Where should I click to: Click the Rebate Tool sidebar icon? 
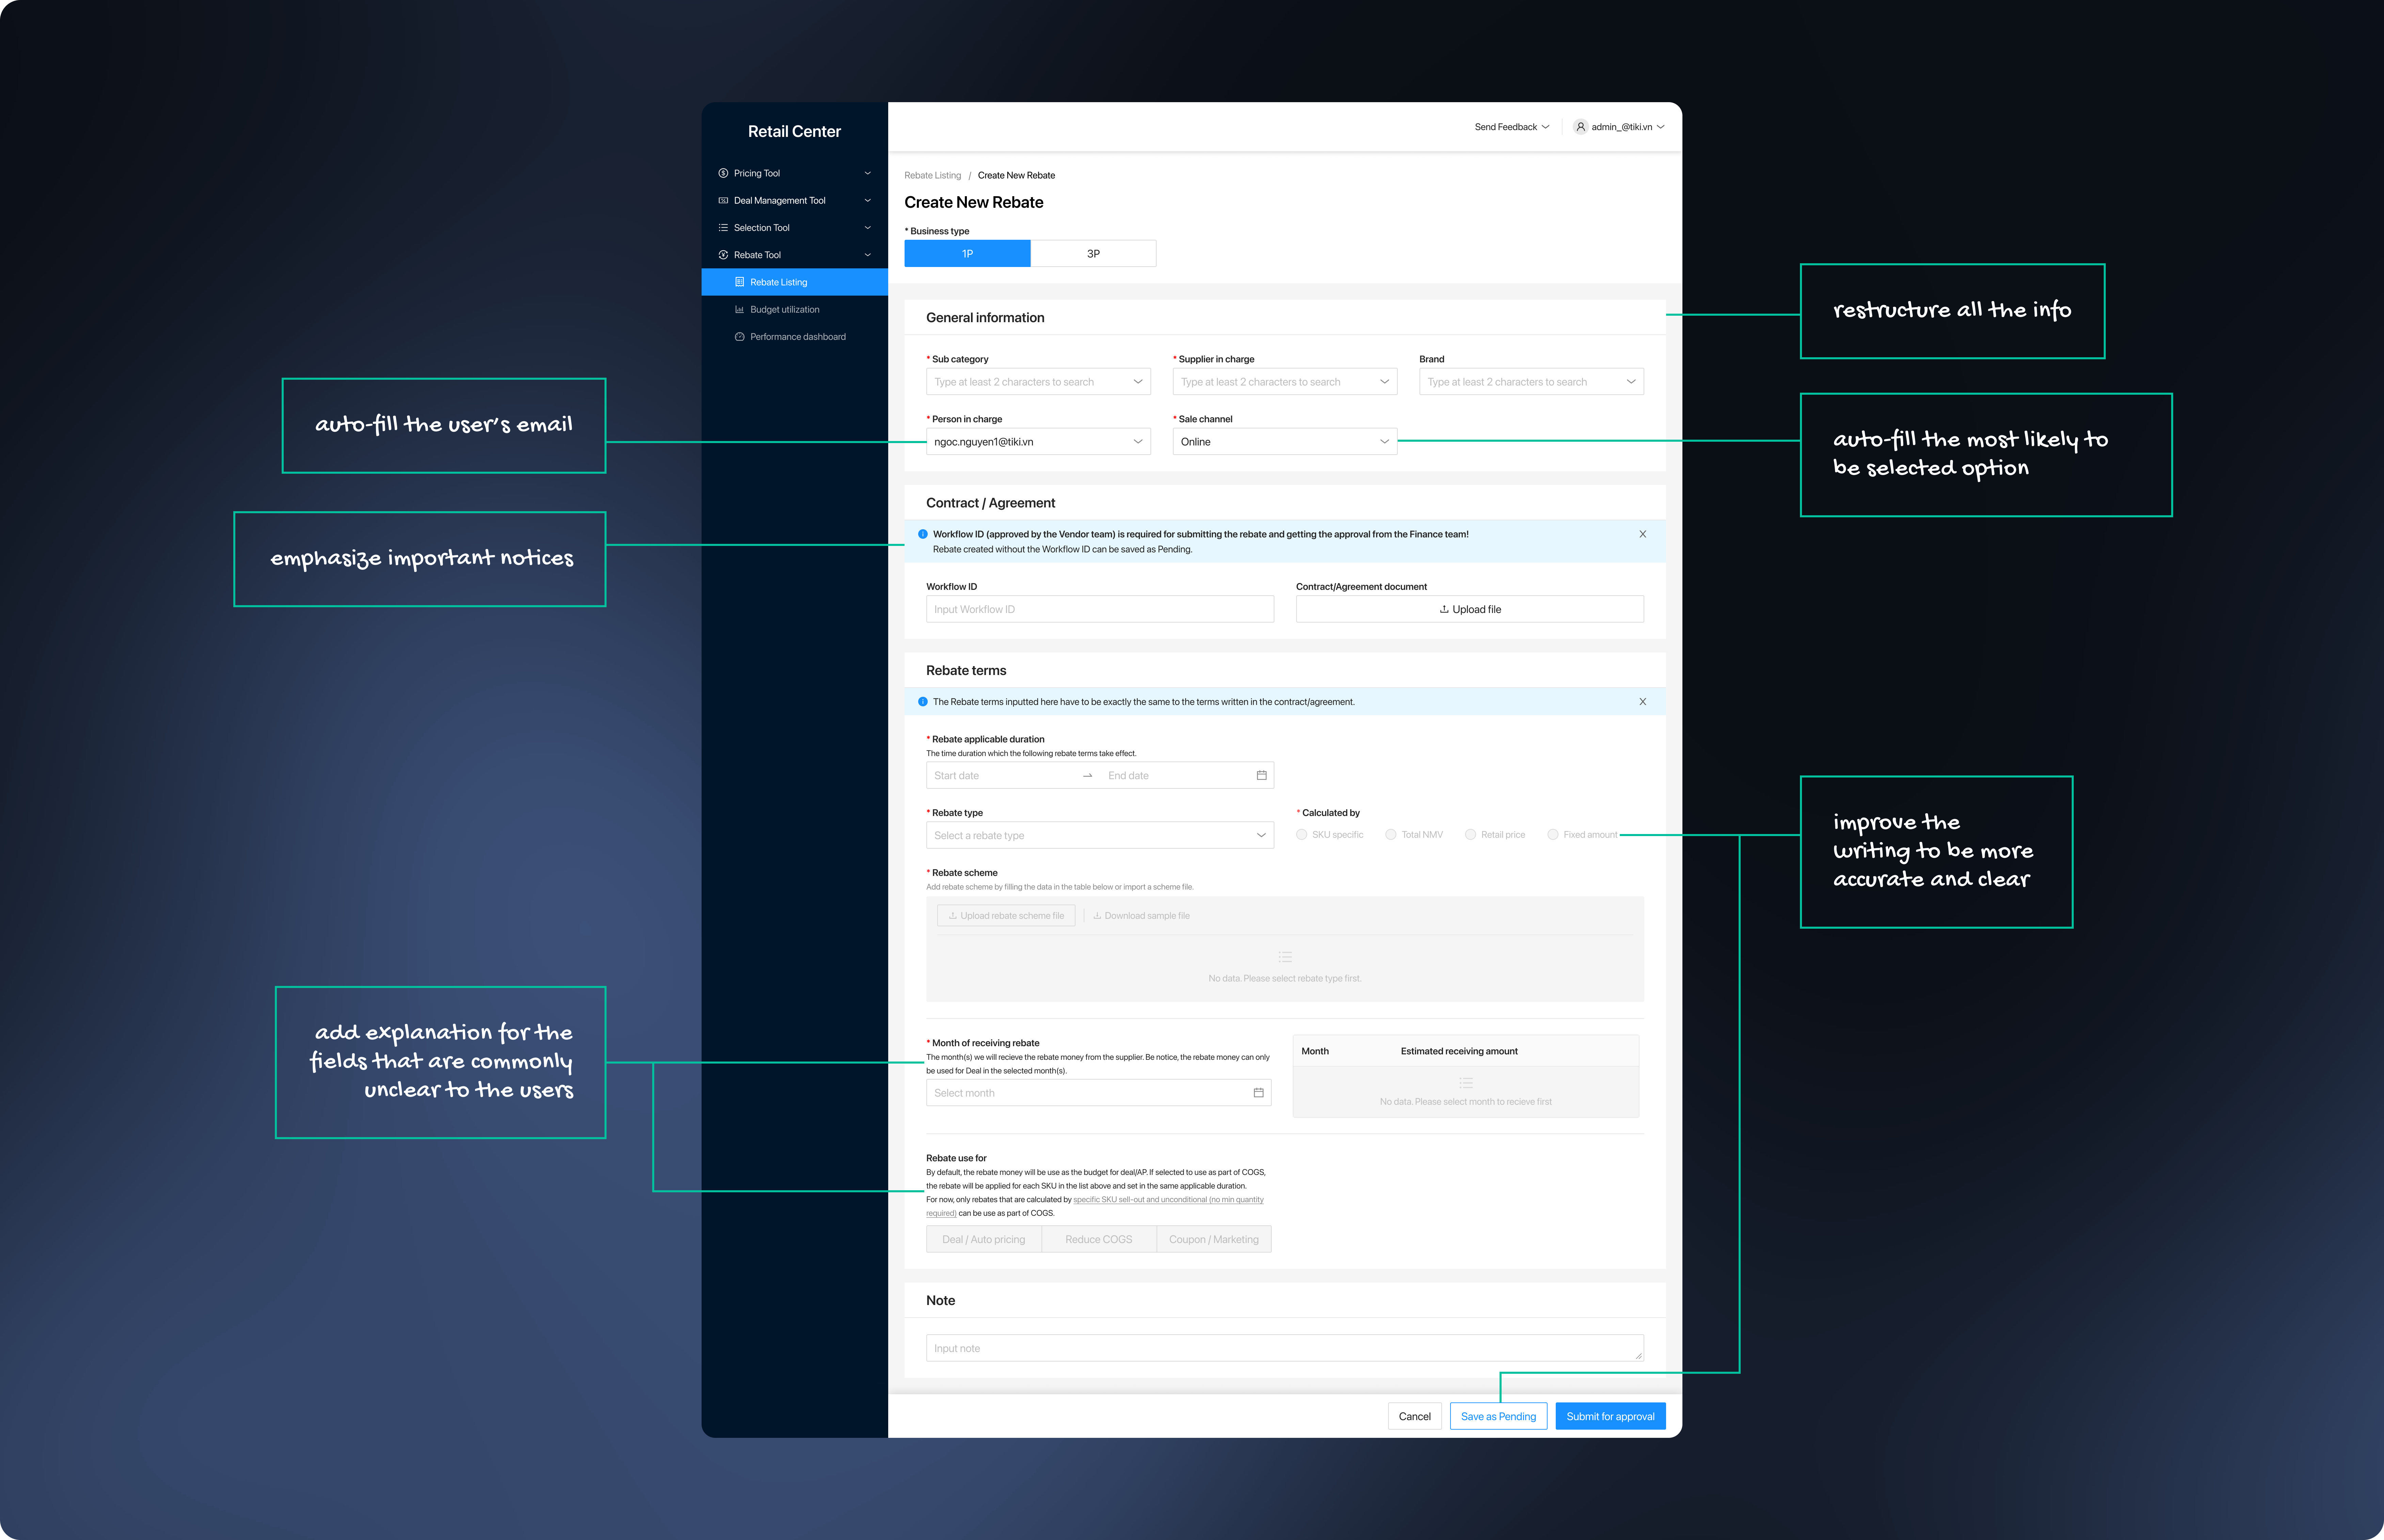[723, 255]
